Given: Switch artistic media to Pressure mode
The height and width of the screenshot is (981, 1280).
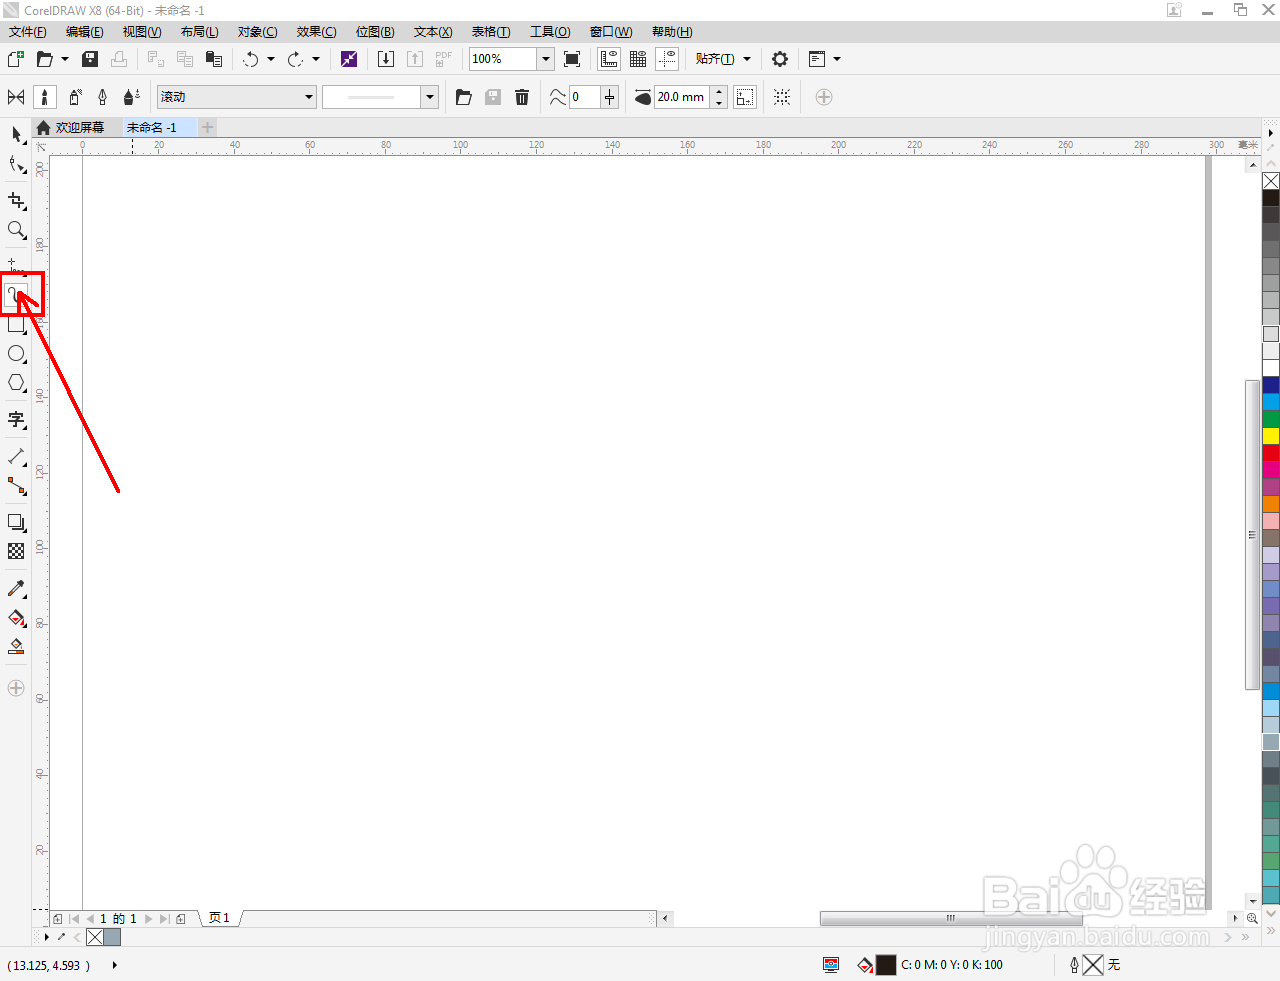Looking at the screenshot, I should pos(131,97).
